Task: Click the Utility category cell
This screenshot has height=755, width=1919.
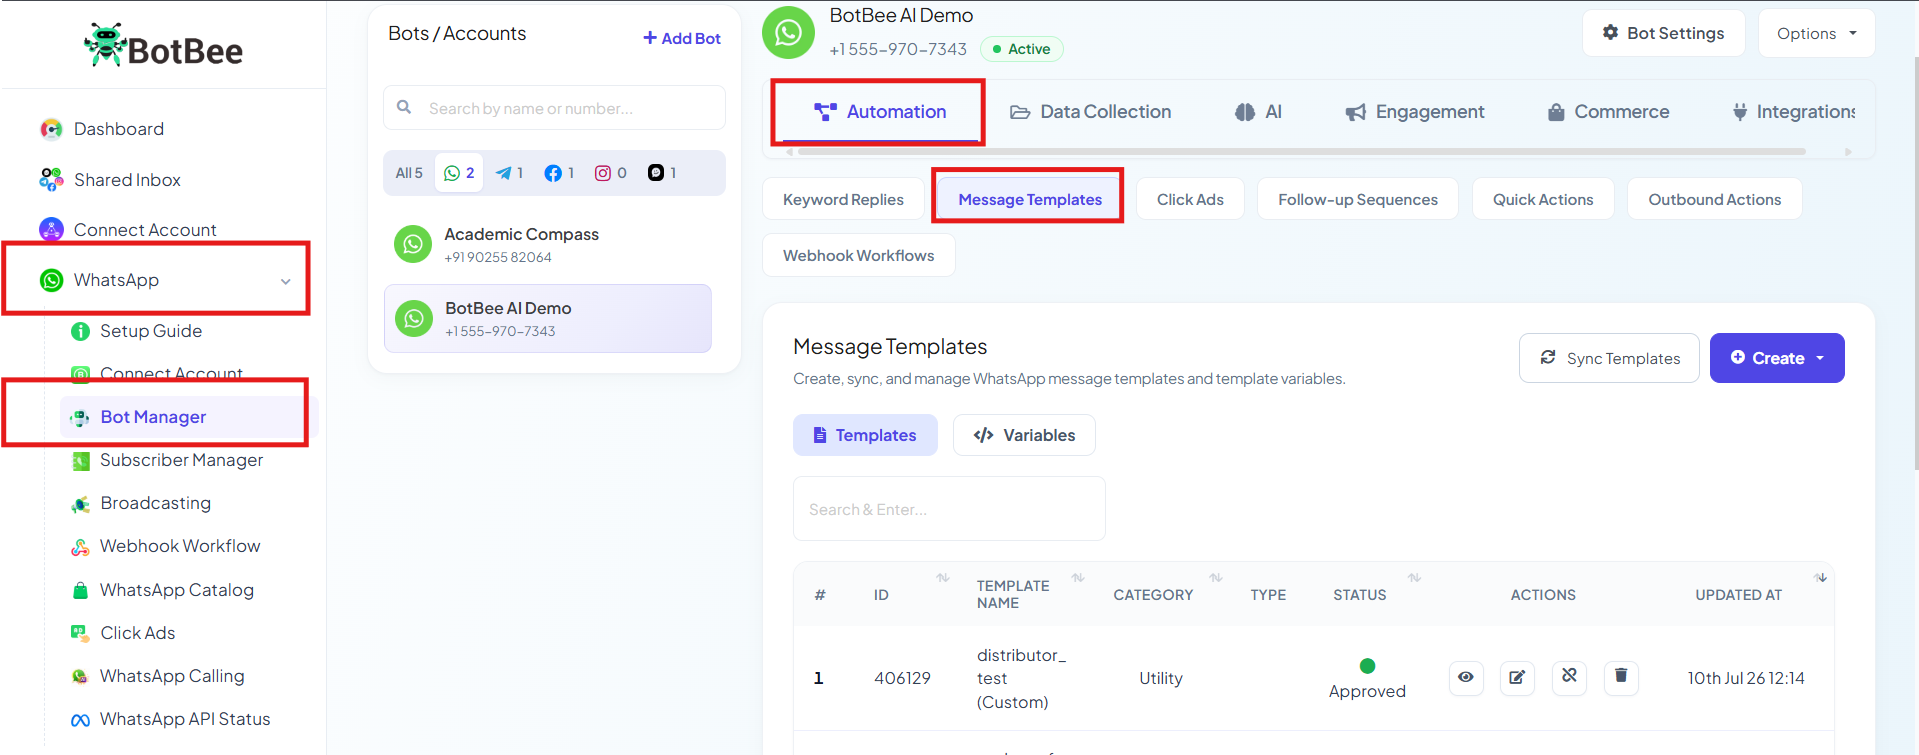Action: pyautogui.click(x=1160, y=678)
